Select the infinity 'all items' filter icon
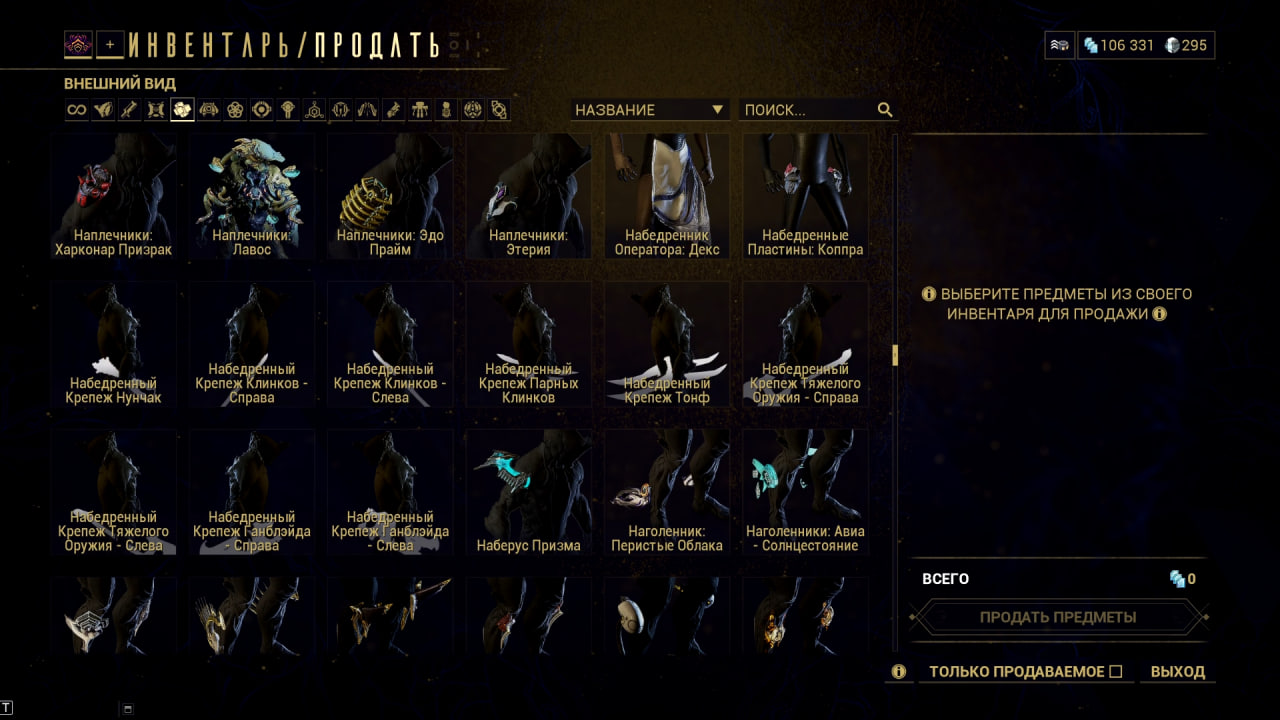This screenshot has height=720, width=1280. click(77, 110)
